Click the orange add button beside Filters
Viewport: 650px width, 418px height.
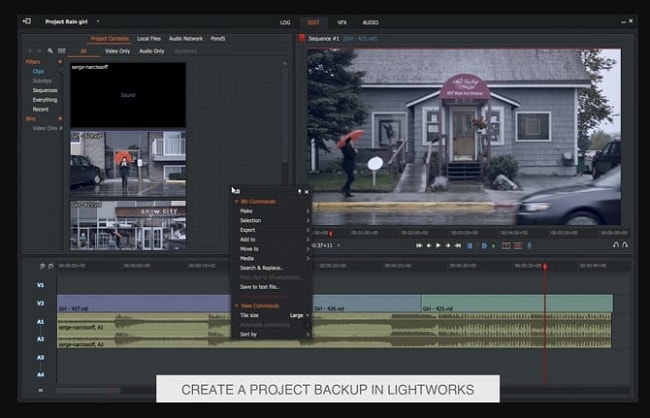tap(60, 62)
